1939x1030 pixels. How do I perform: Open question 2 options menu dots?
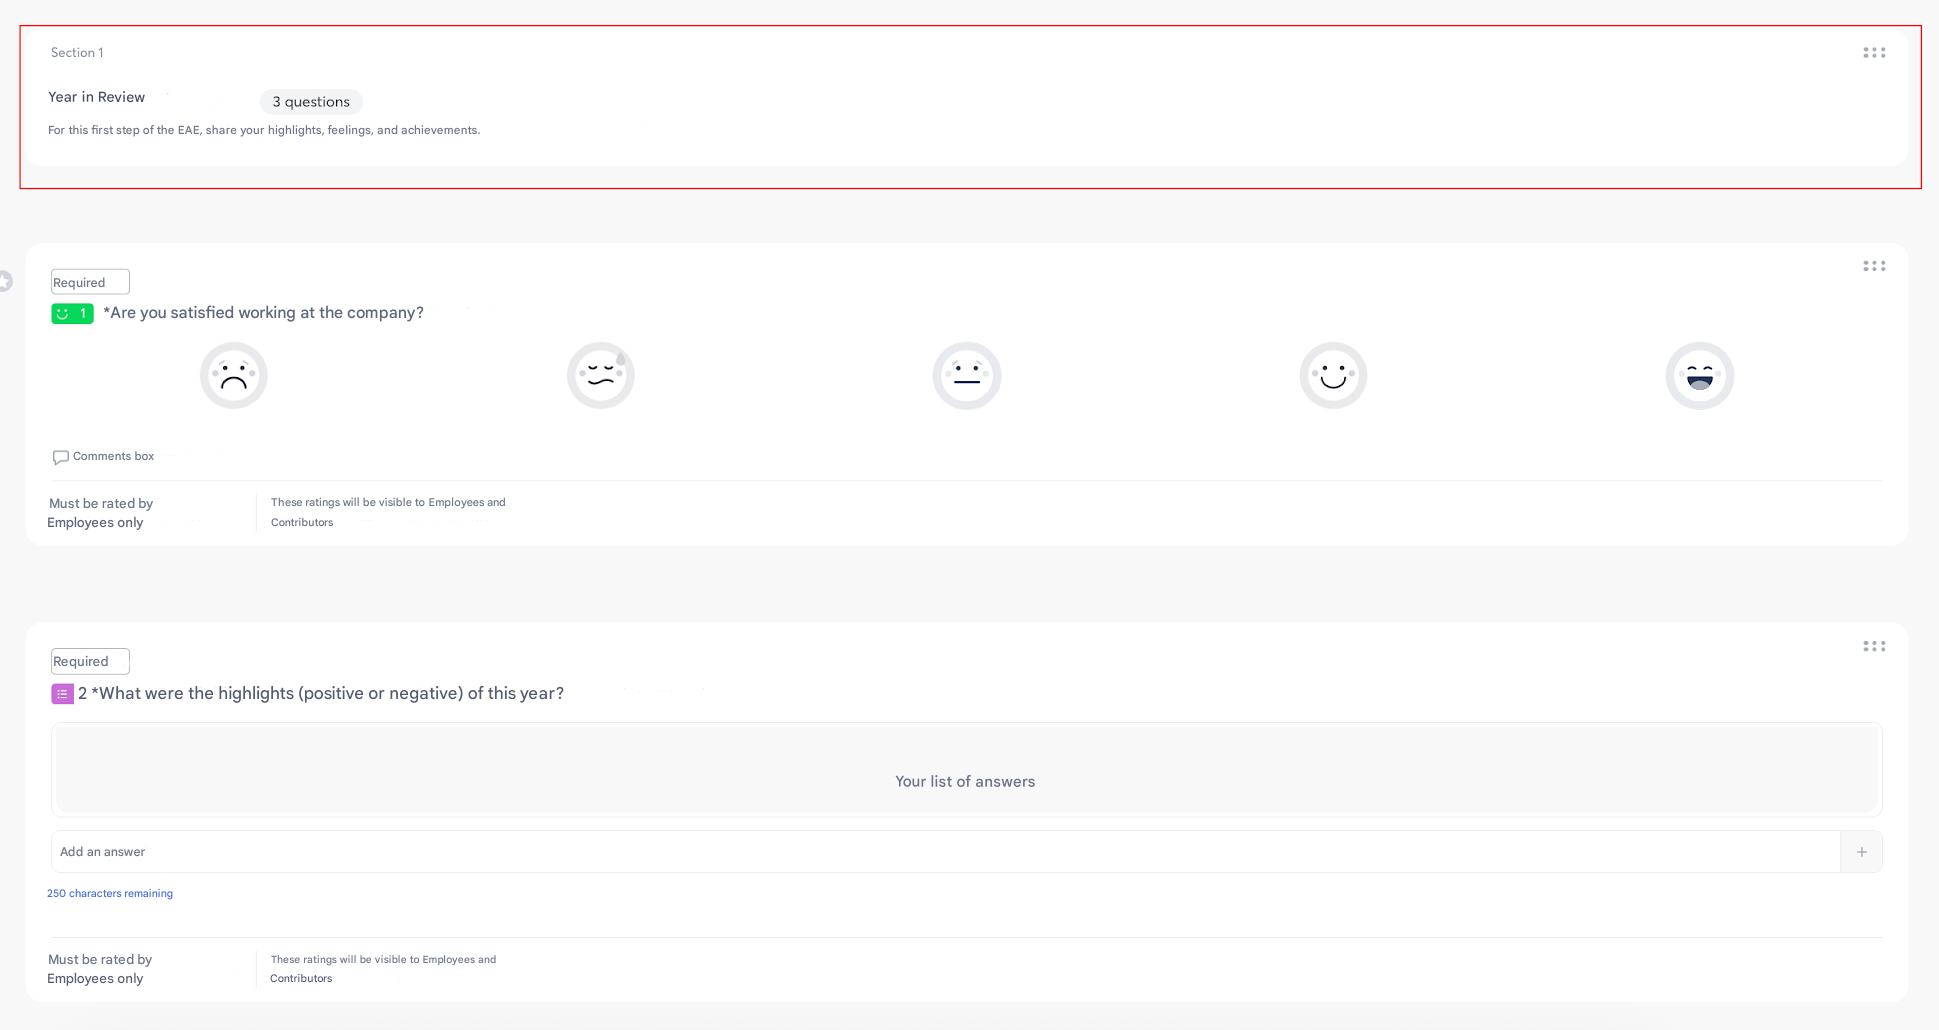(1873, 646)
